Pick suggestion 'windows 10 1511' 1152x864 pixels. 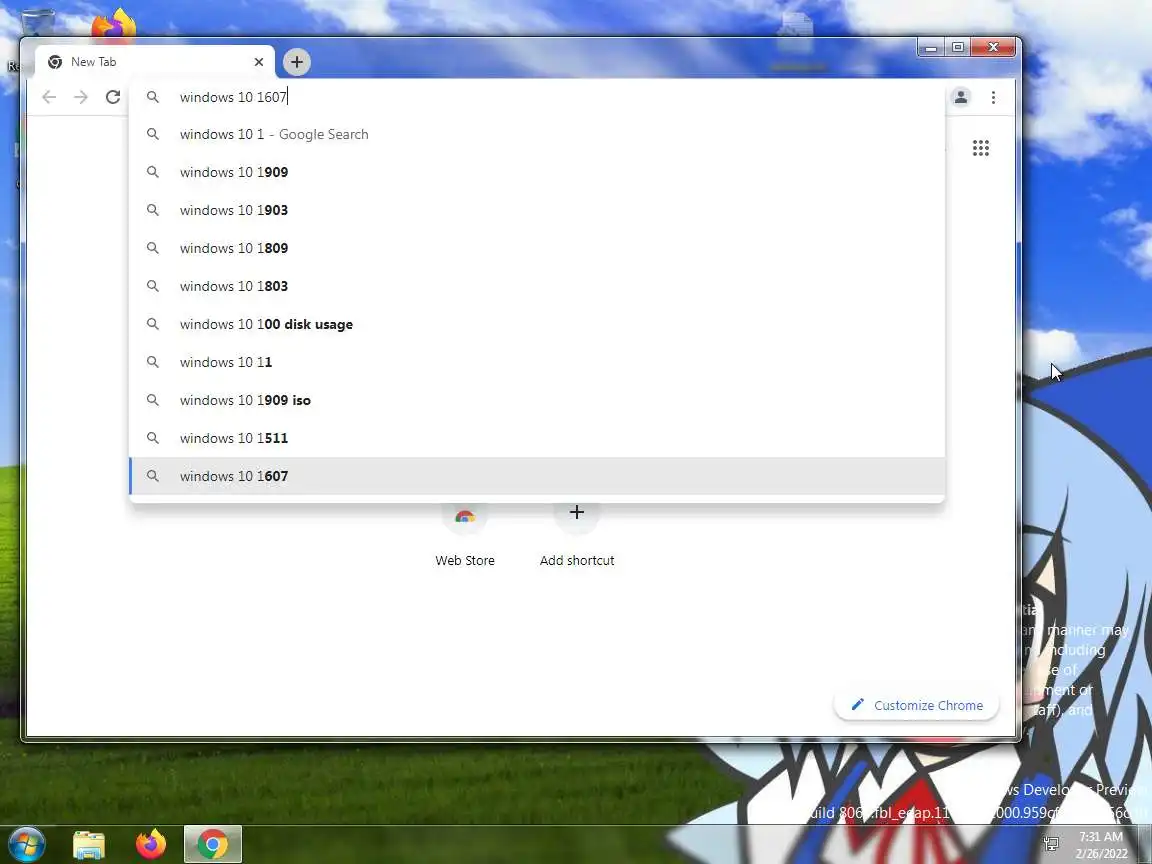tap(536, 438)
